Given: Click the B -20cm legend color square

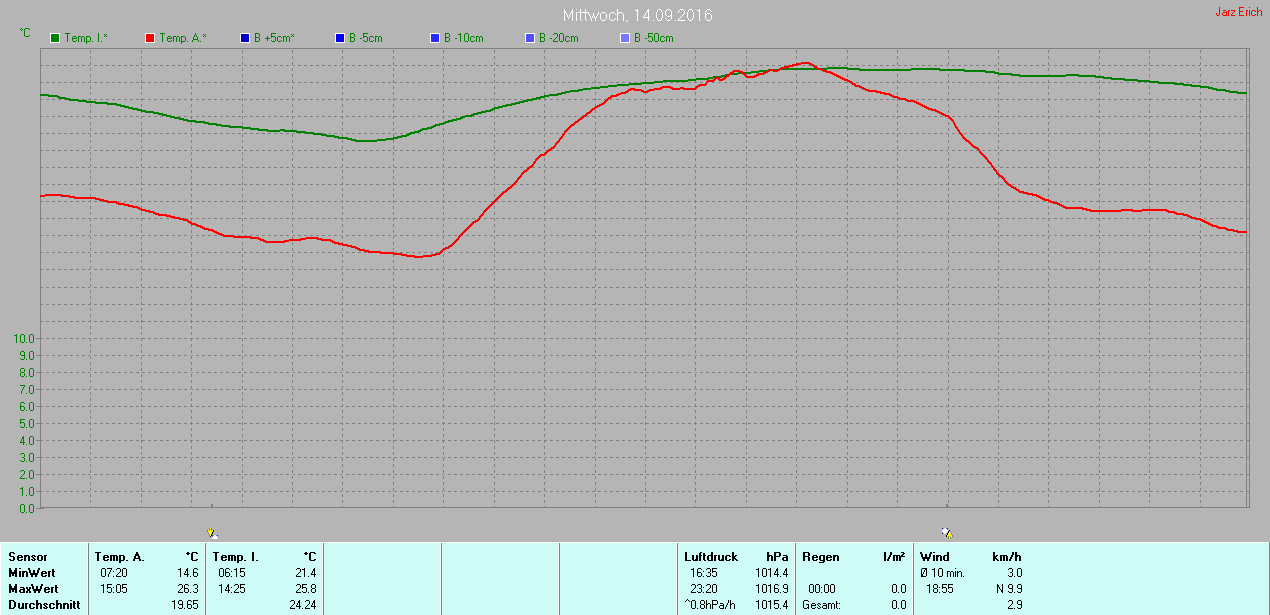Looking at the screenshot, I should pos(530,38).
